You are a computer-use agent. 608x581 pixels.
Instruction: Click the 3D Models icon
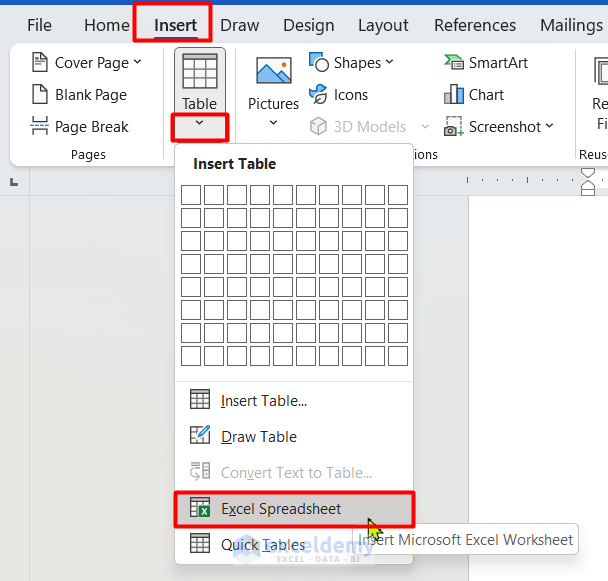pos(318,126)
